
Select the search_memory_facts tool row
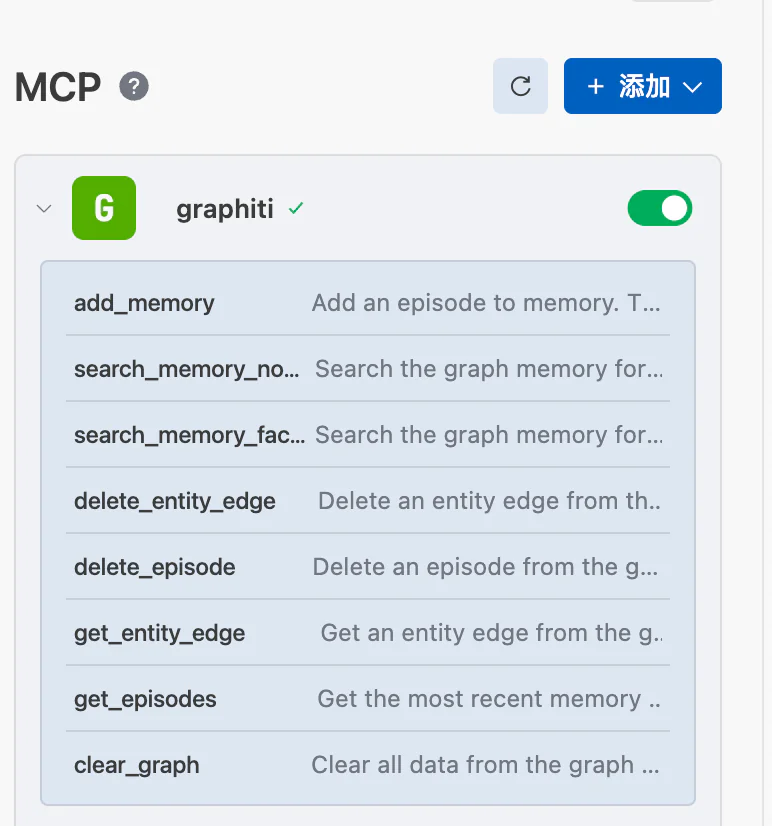pyautogui.click(x=189, y=435)
